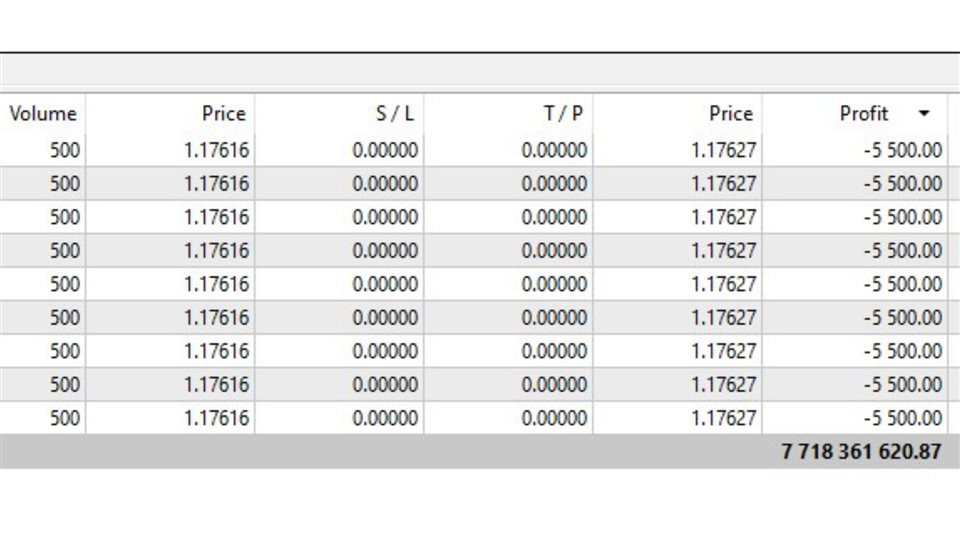Click the Profit column header label
960x540 pixels.
(863, 113)
